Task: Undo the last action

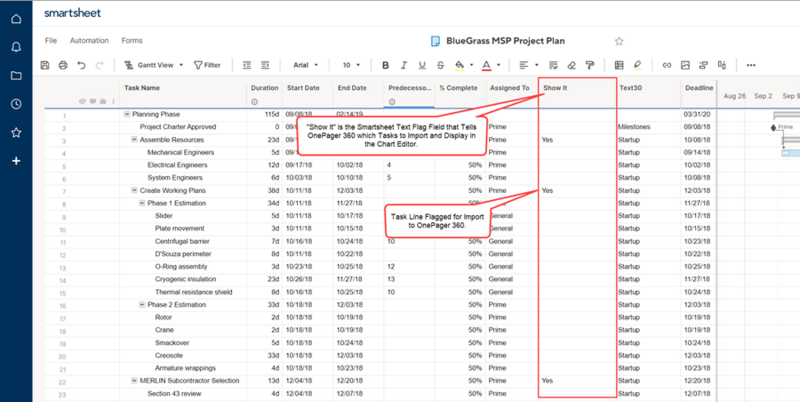Action: [81, 65]
